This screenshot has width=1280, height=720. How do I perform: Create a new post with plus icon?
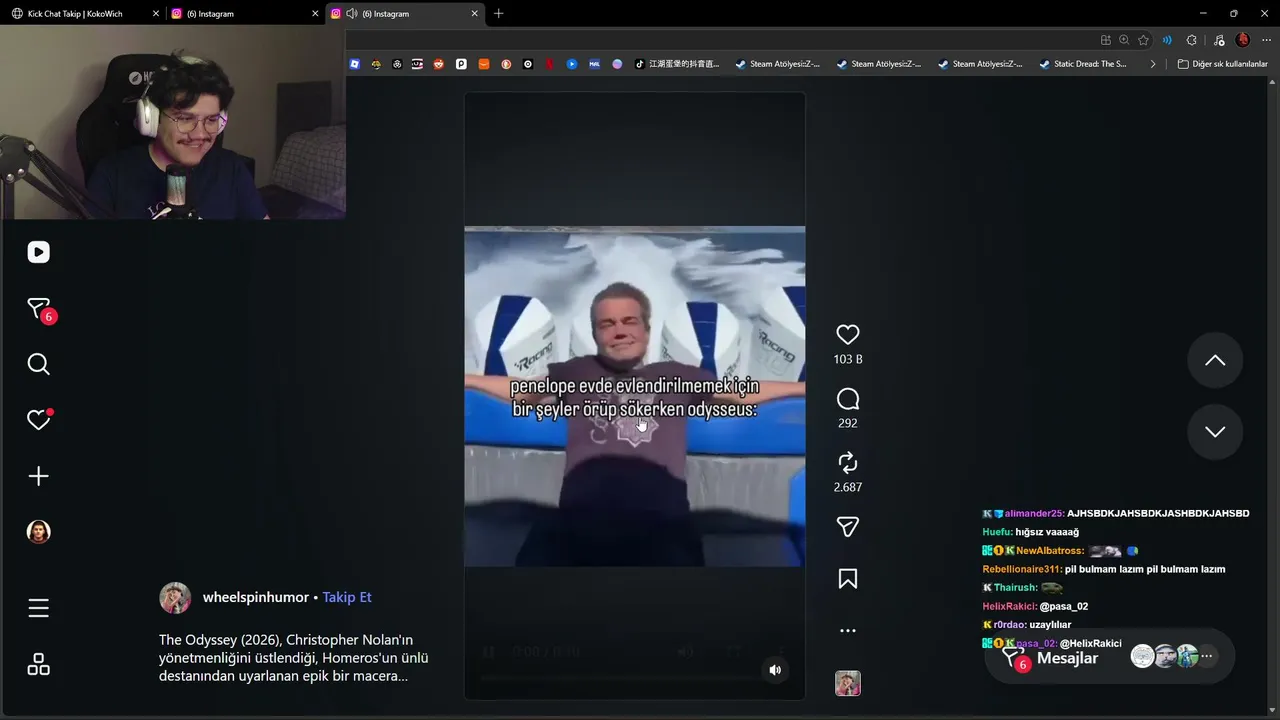click(x=38, y=476)
